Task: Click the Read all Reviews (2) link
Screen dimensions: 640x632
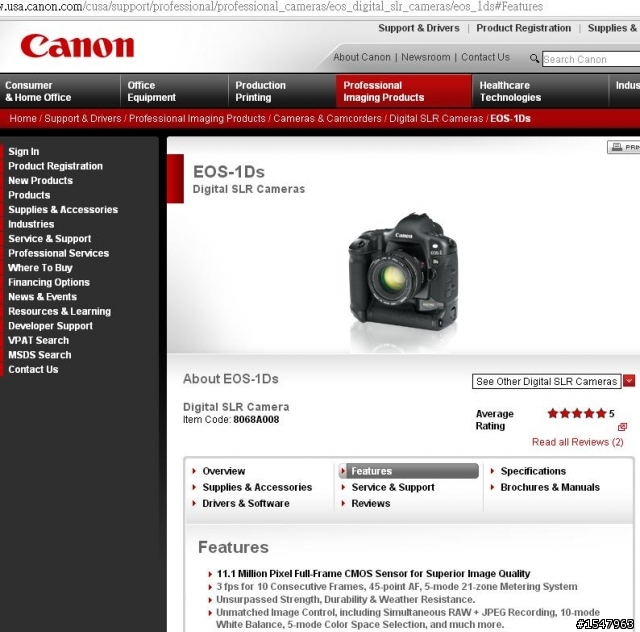Action: point(578,442)
